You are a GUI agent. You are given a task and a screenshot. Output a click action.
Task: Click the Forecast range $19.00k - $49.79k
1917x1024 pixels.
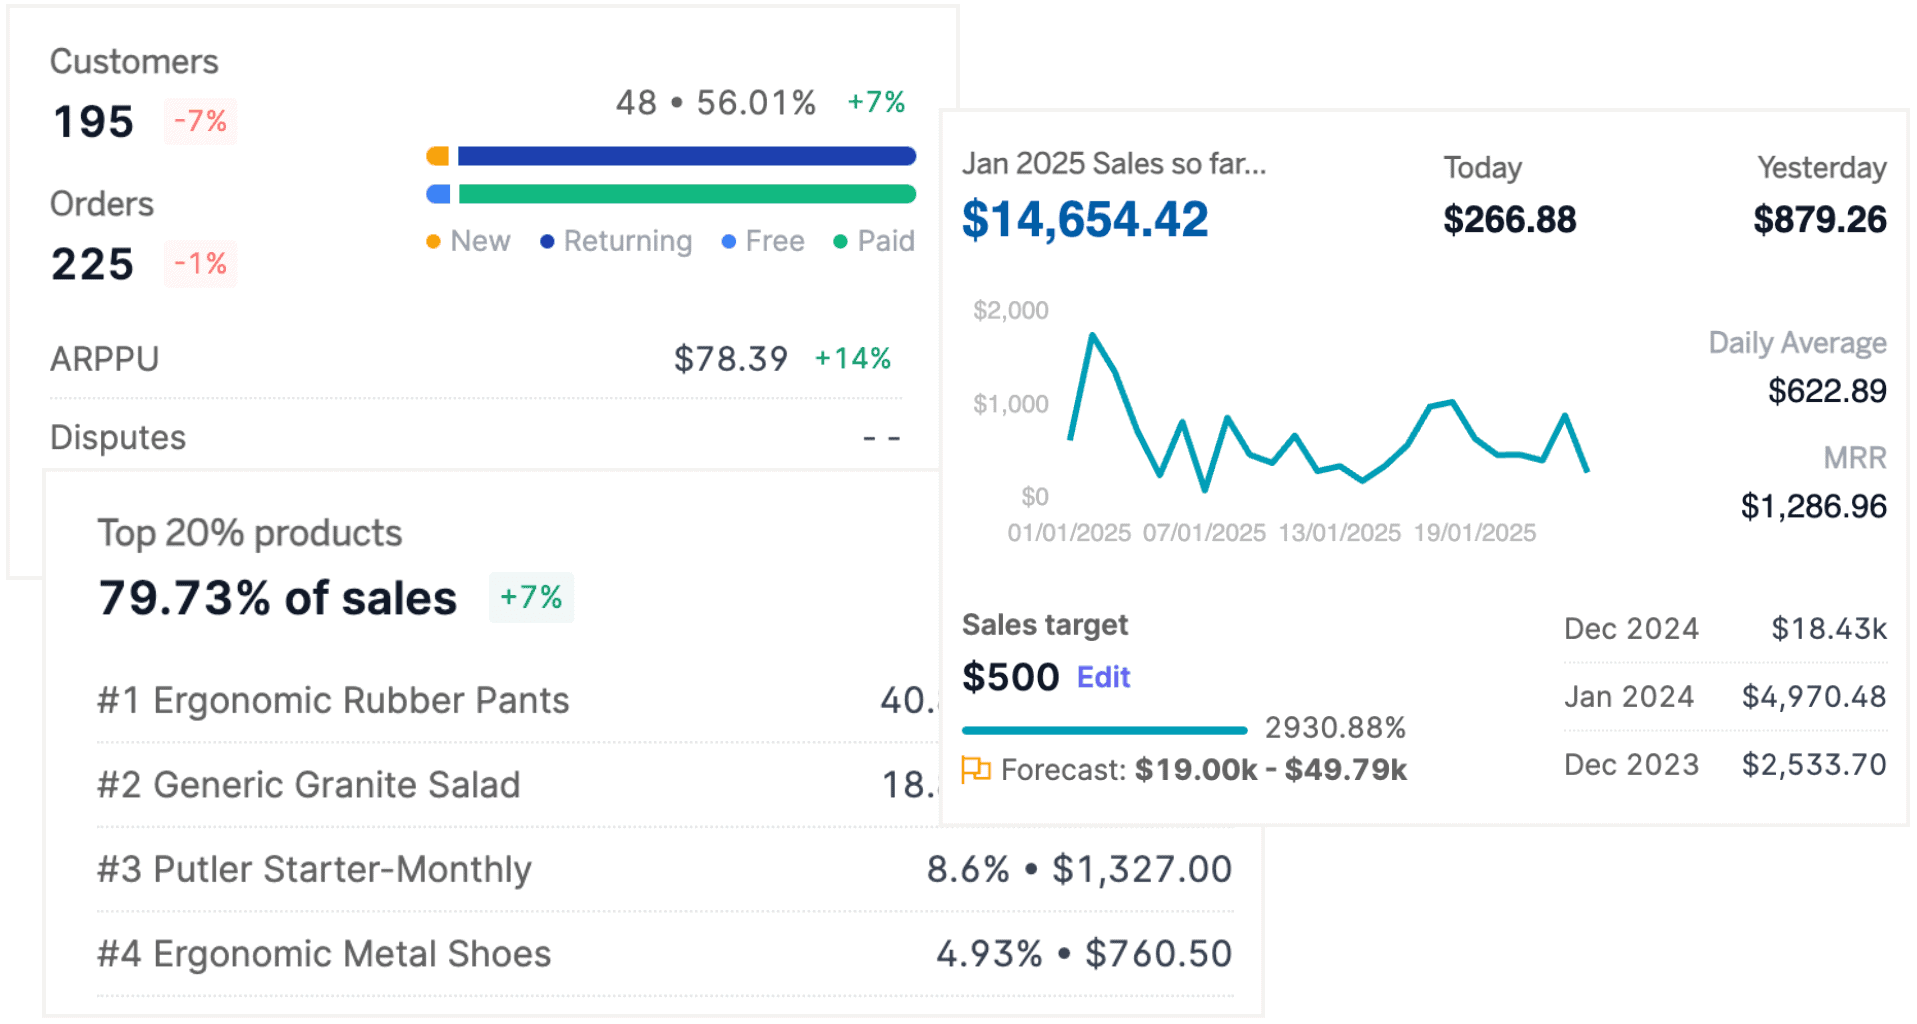[1271, 769]
